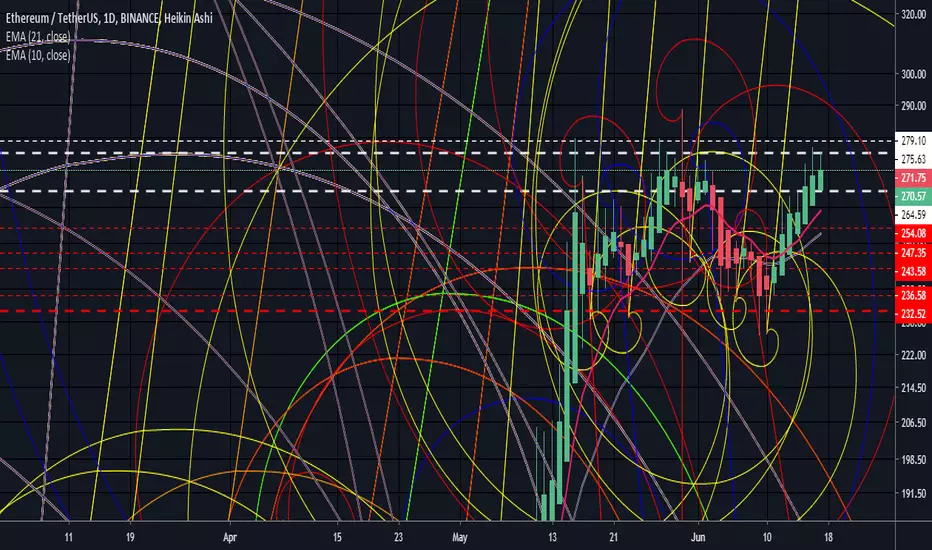
Task: Click the 191.50 price axis label
Action: (x=914, y=494)
